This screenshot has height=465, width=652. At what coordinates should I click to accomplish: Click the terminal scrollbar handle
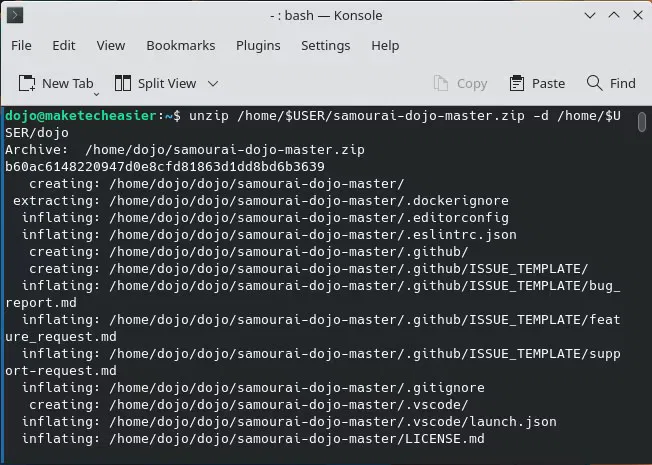click(642, 122)
